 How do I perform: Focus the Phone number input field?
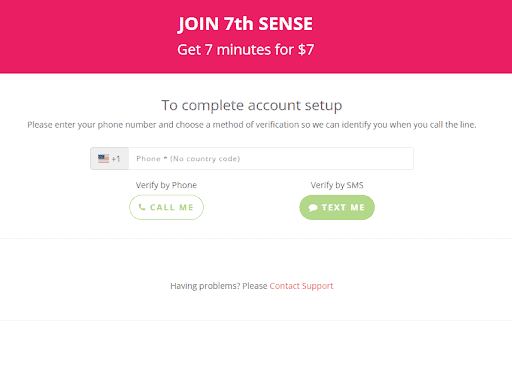click(x=271, y=159)
